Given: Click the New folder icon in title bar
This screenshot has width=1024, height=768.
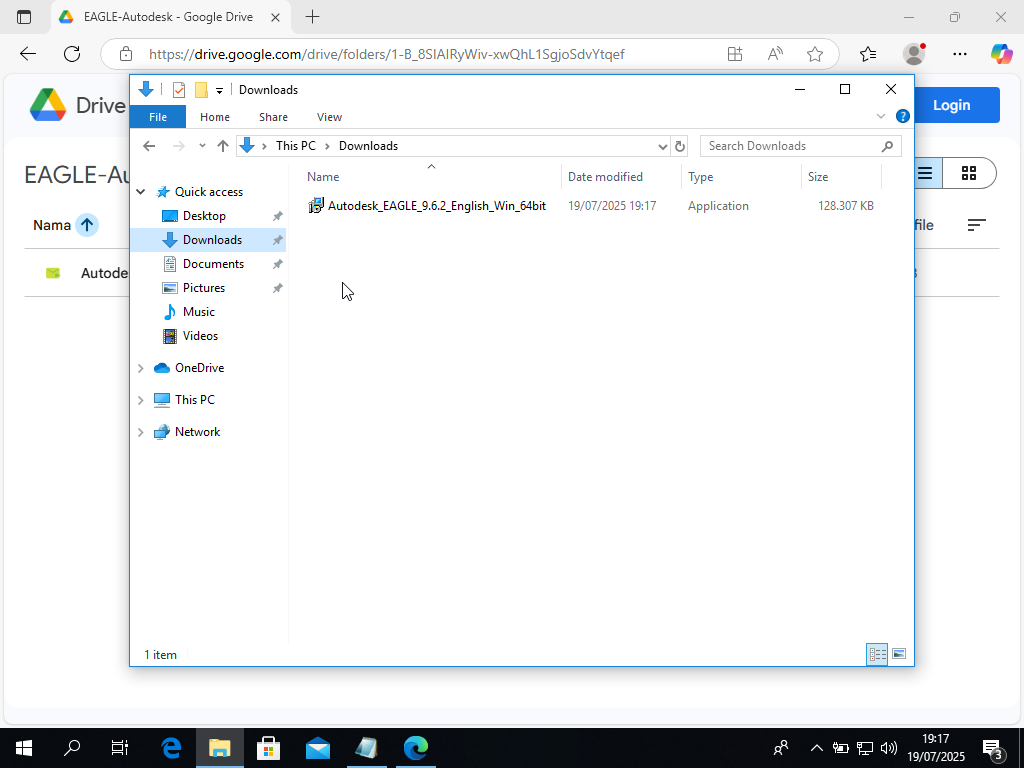Looking at the screenshot, I should click(200, 90).
